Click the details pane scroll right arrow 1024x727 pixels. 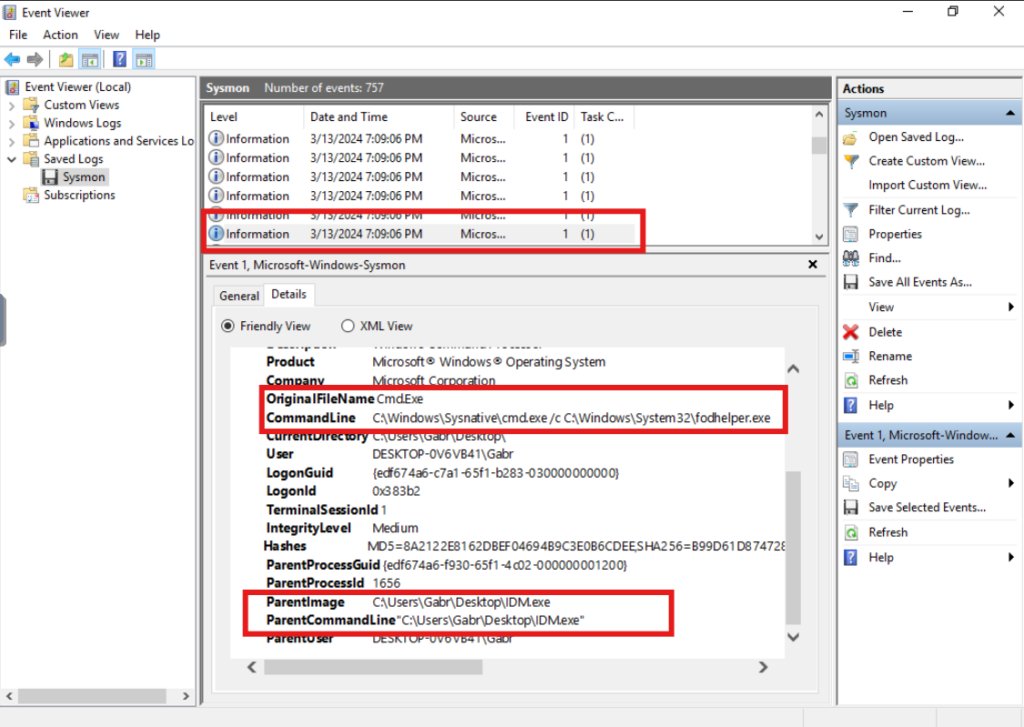[763, 667]
